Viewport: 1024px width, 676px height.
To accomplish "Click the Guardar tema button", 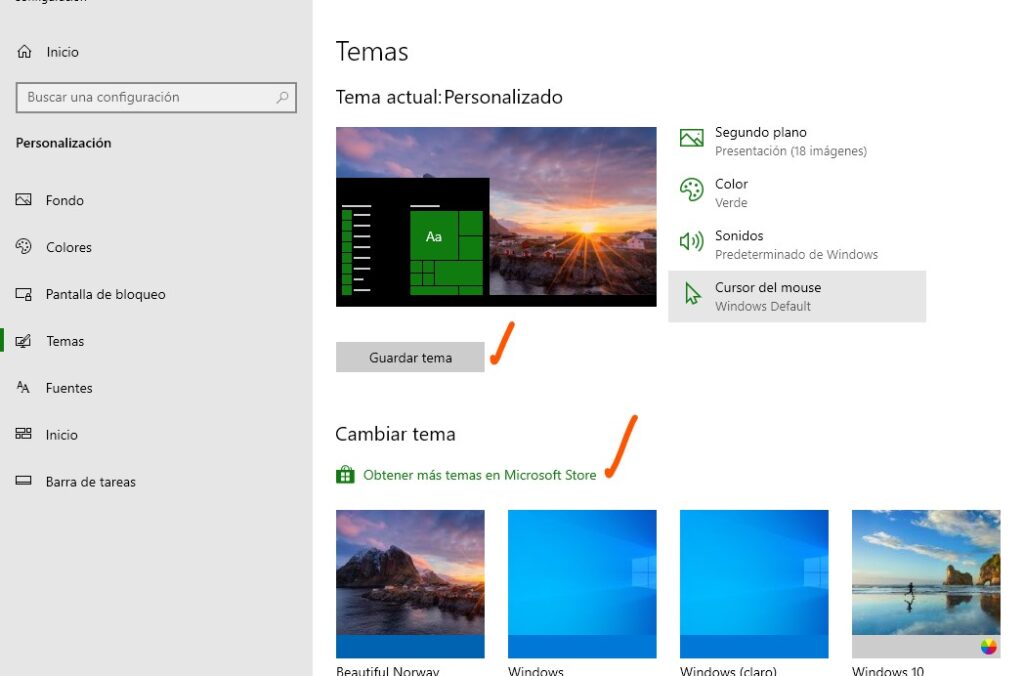I will point(410,357).
